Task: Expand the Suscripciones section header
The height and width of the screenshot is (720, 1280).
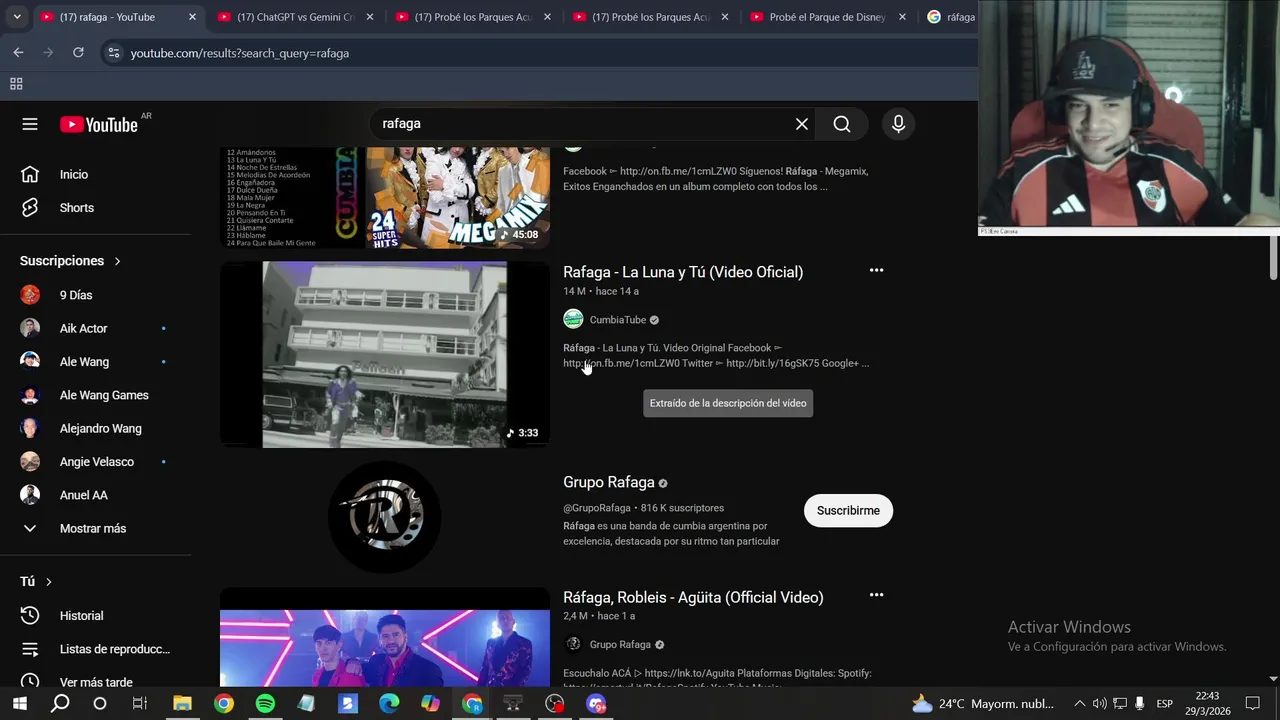Action: tap(71, 261)
